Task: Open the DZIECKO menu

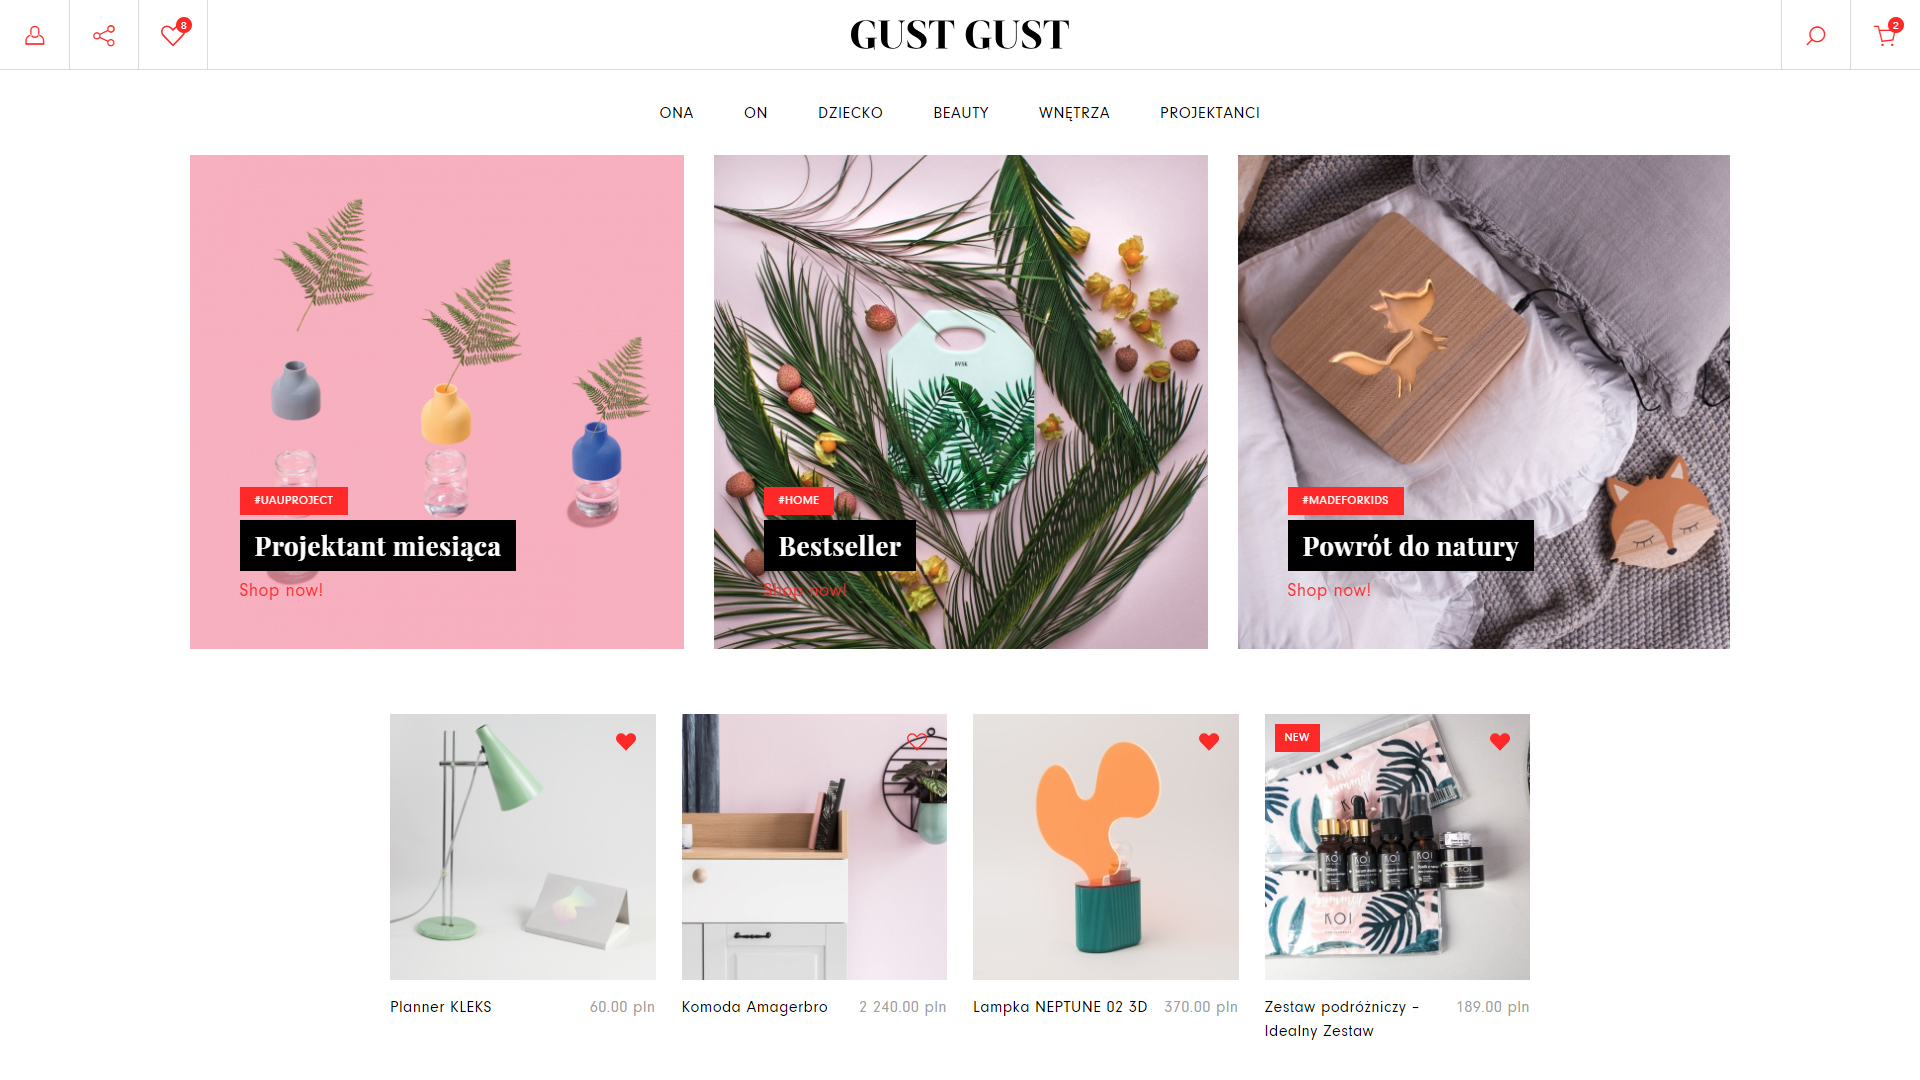Action: [850, 113]
